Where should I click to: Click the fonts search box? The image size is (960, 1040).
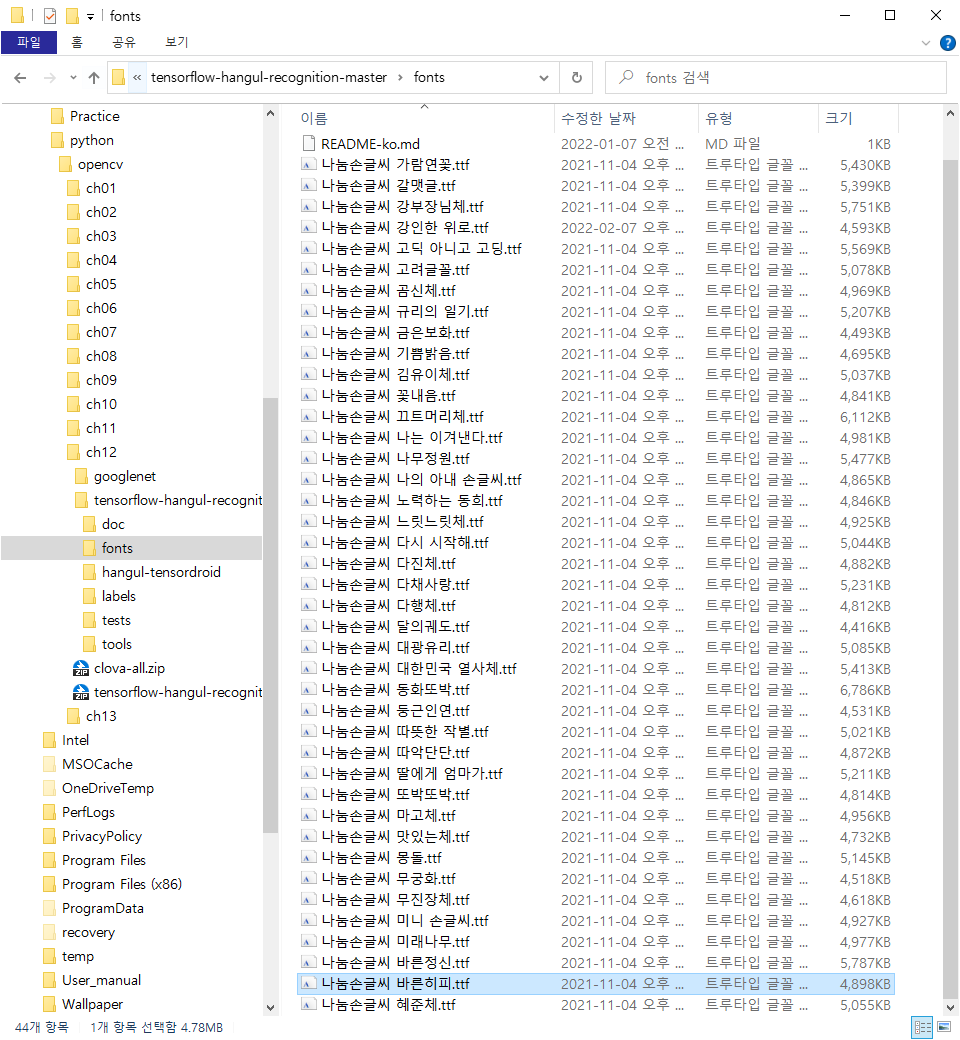(776, 78)
